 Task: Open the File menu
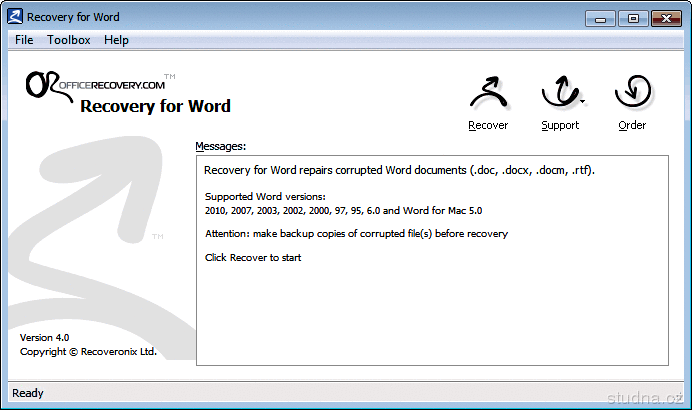click(24, 40)
